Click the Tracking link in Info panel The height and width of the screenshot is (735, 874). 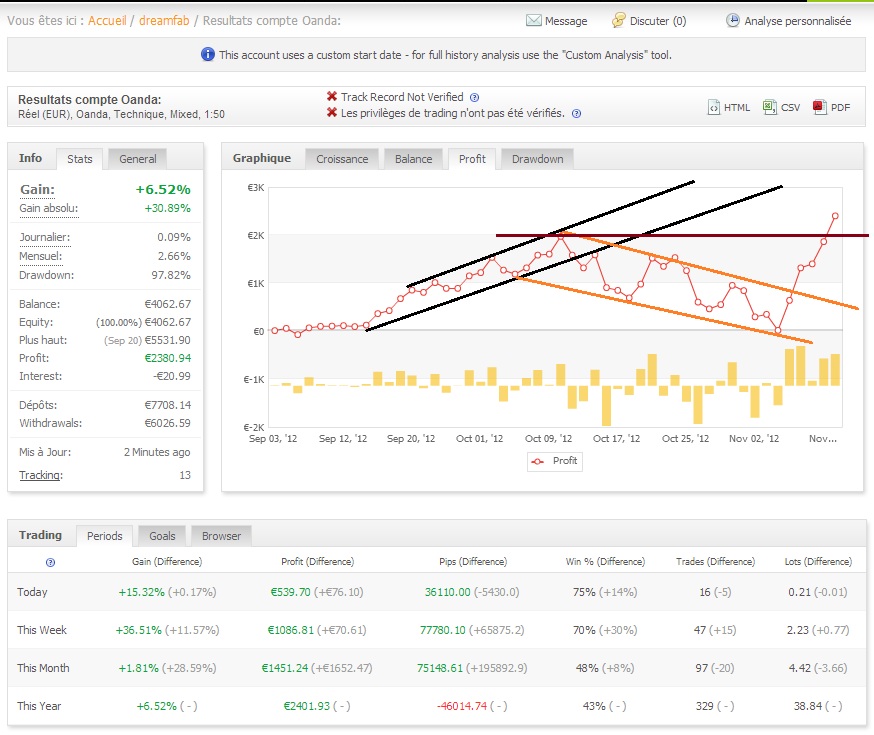click(40, 475)
